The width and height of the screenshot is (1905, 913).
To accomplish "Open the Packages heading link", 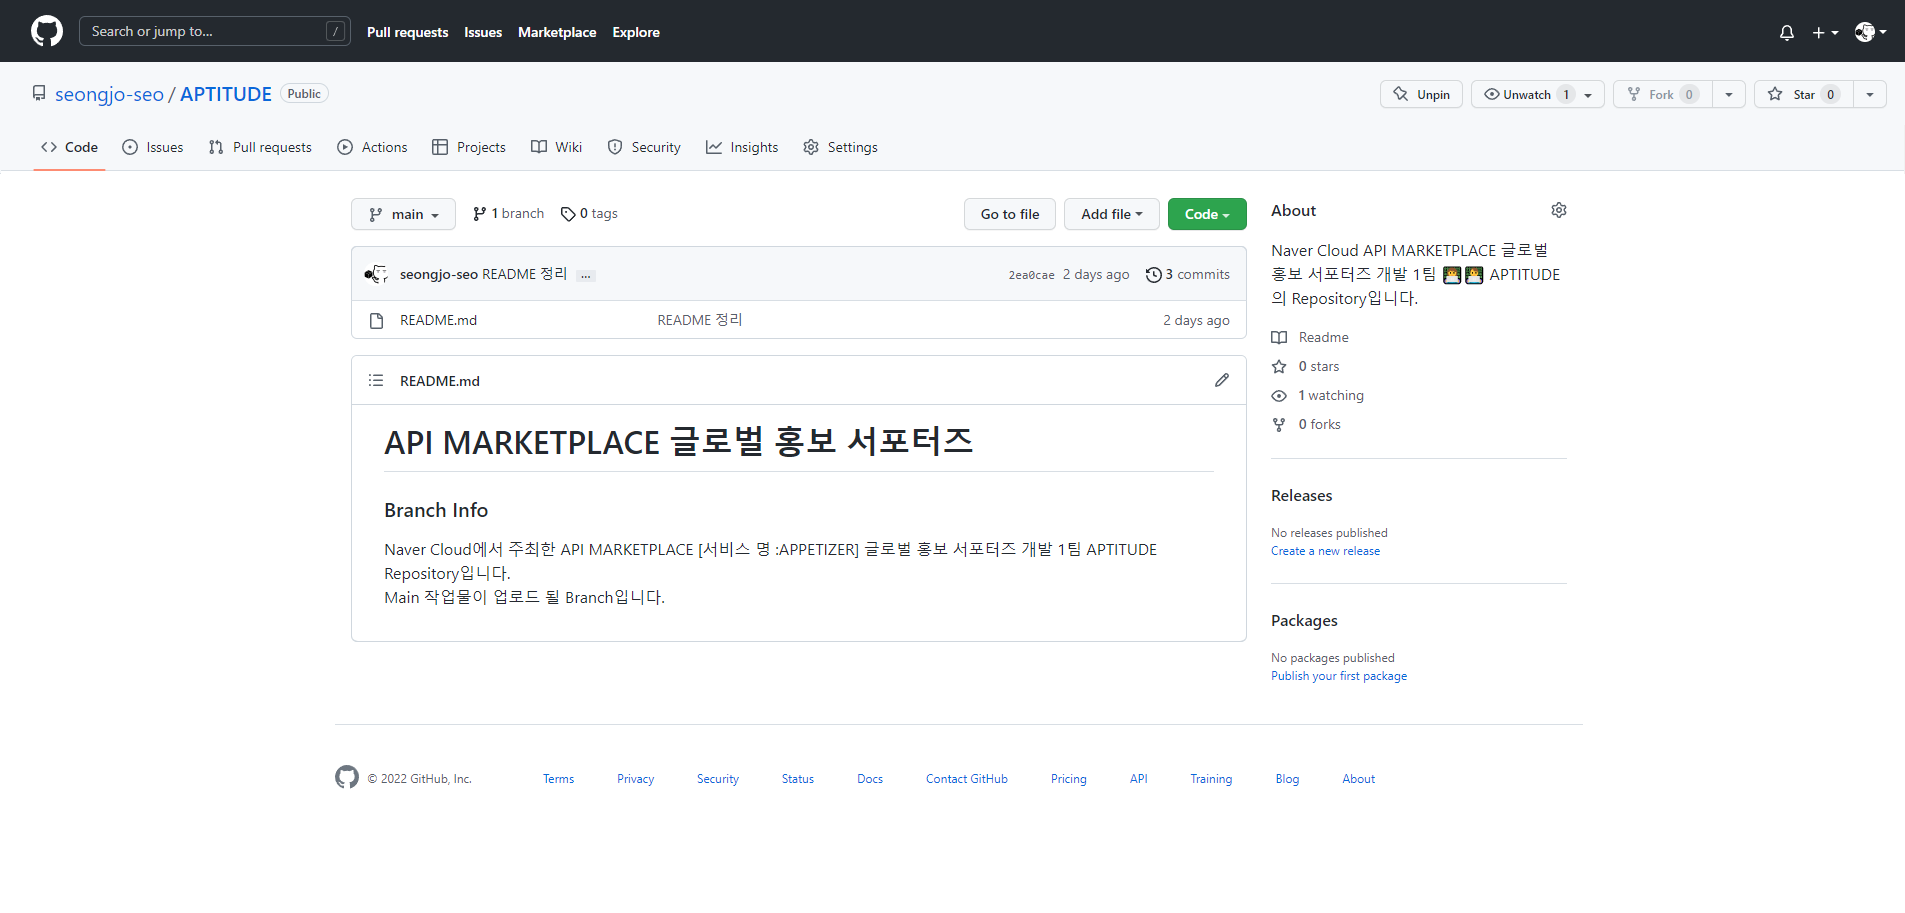I will click(1304, 620).
